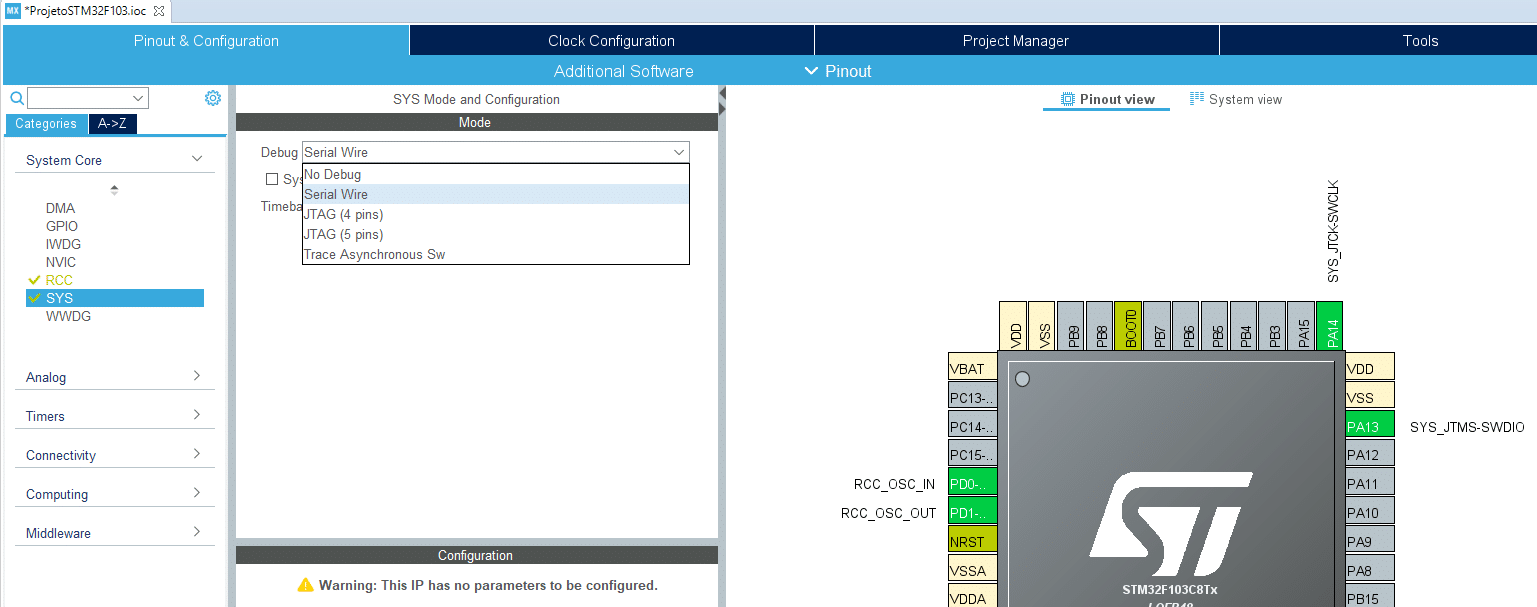Click the PB9 pin at chip top
Image resolution: width=1537 pixels, height=607 pixels.
[1070, 326]
